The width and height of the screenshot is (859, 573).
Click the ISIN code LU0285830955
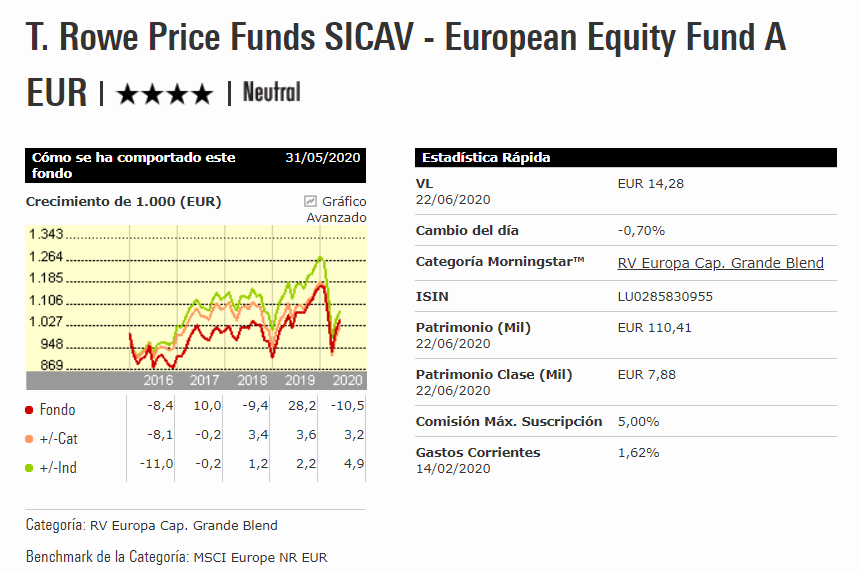click(666, 296)
